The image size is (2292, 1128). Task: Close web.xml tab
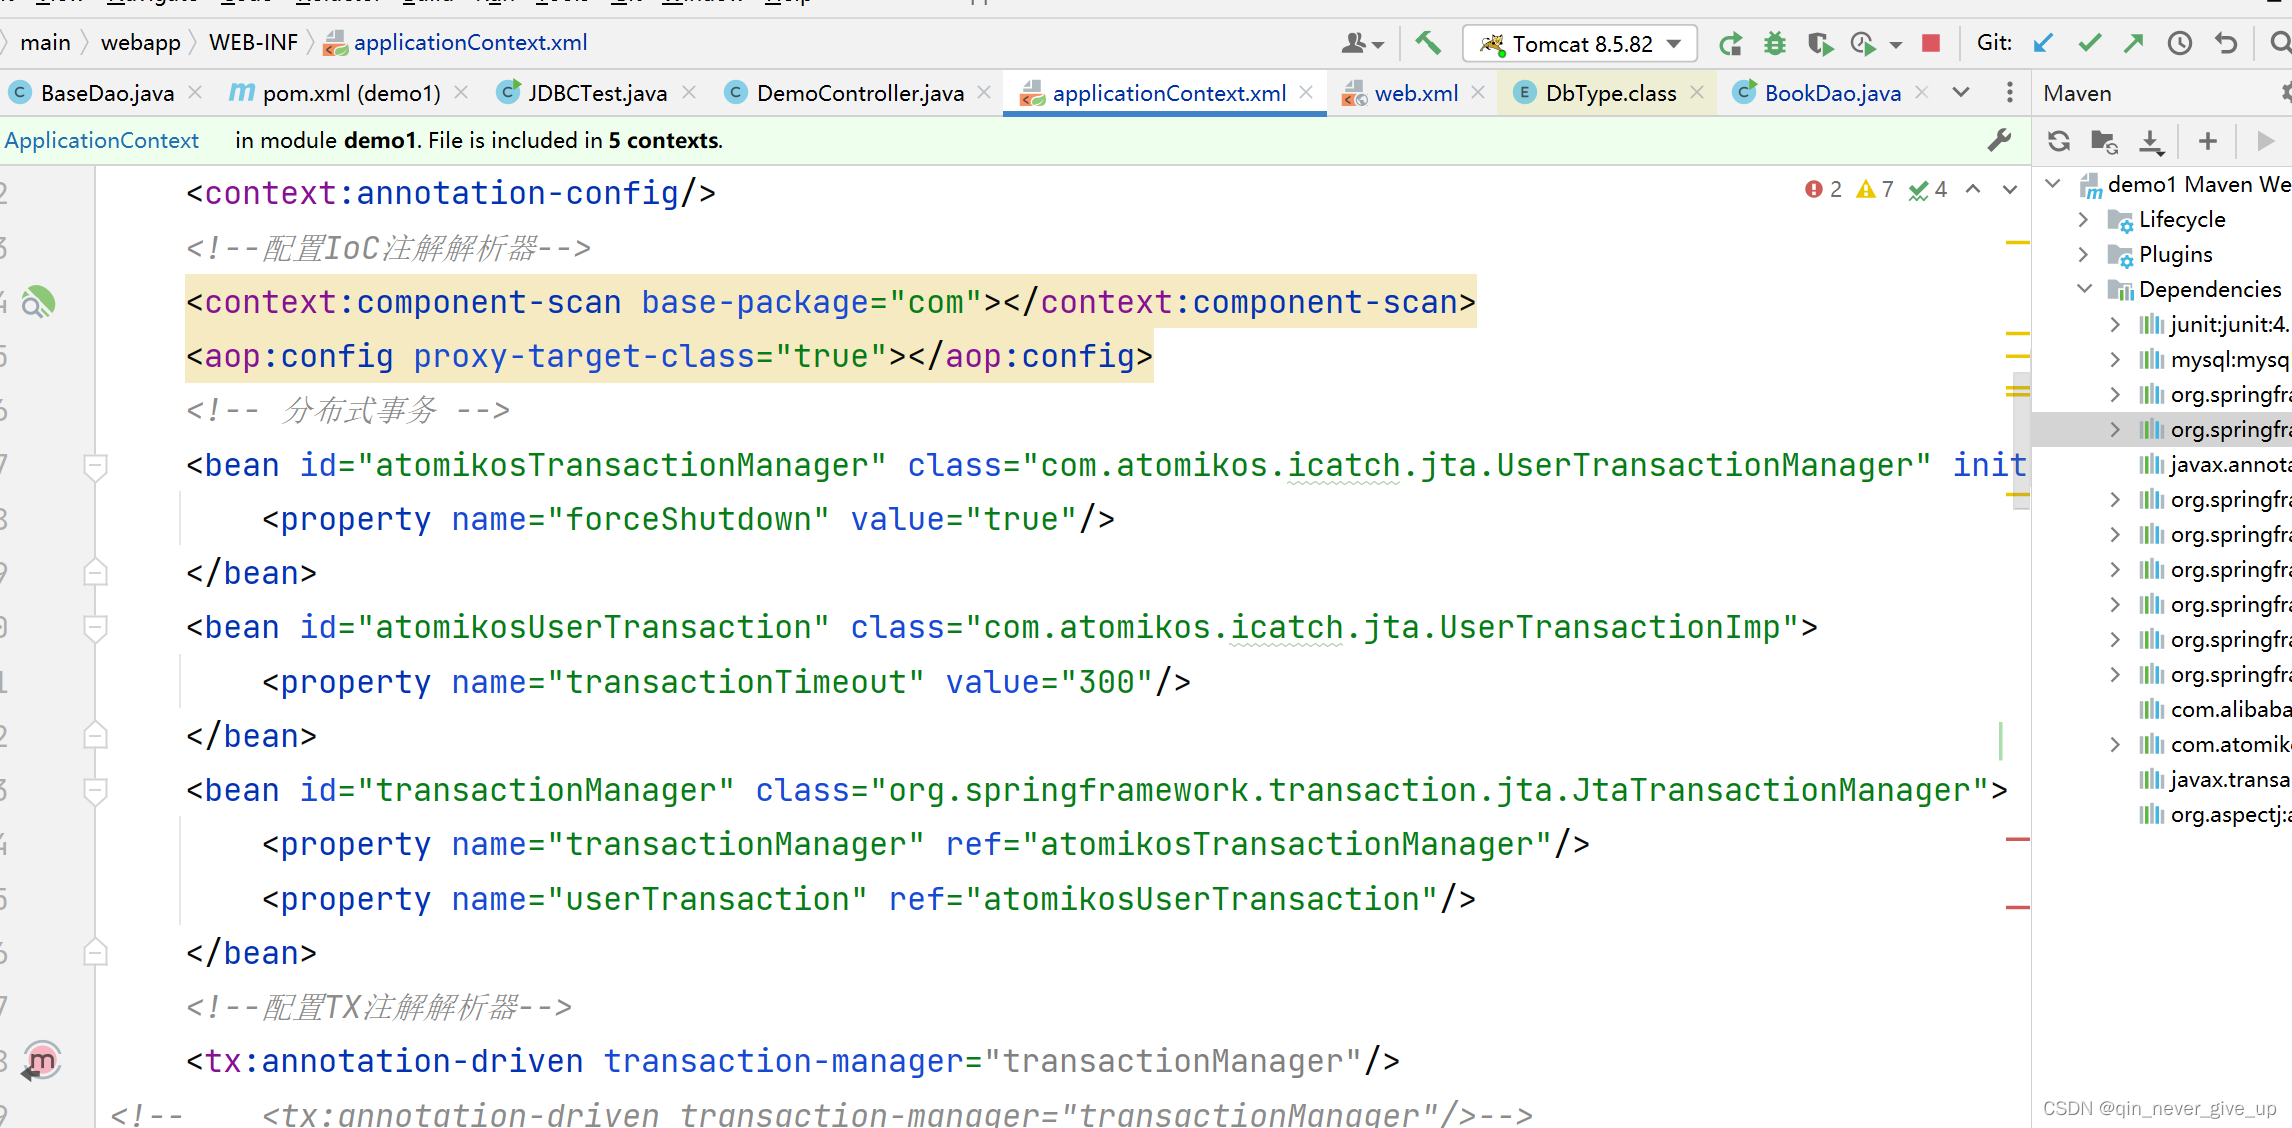[x=1478, y=92]
